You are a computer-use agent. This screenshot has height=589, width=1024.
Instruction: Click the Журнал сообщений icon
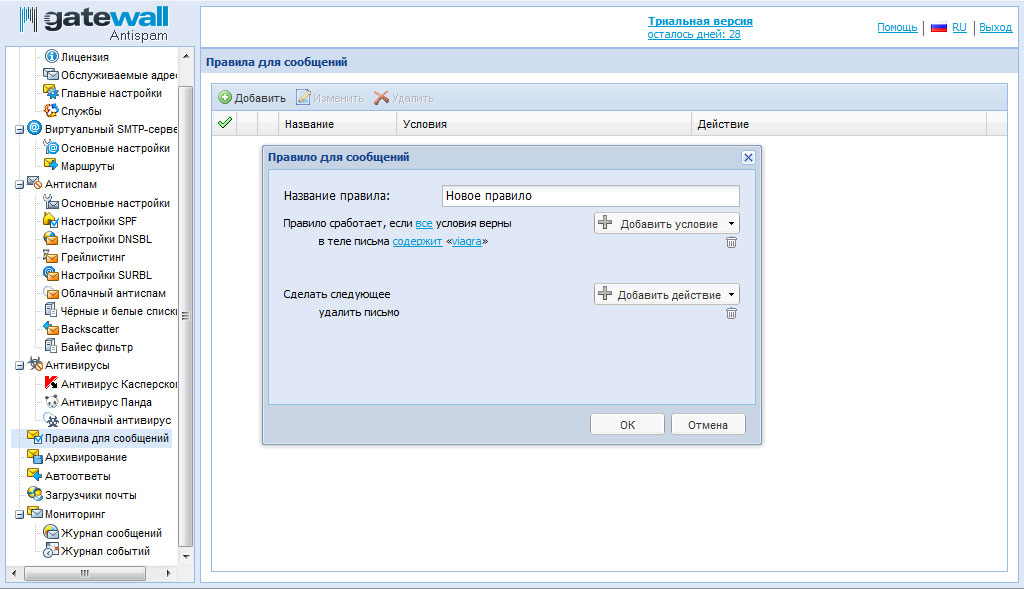click(x=51, y=532)
